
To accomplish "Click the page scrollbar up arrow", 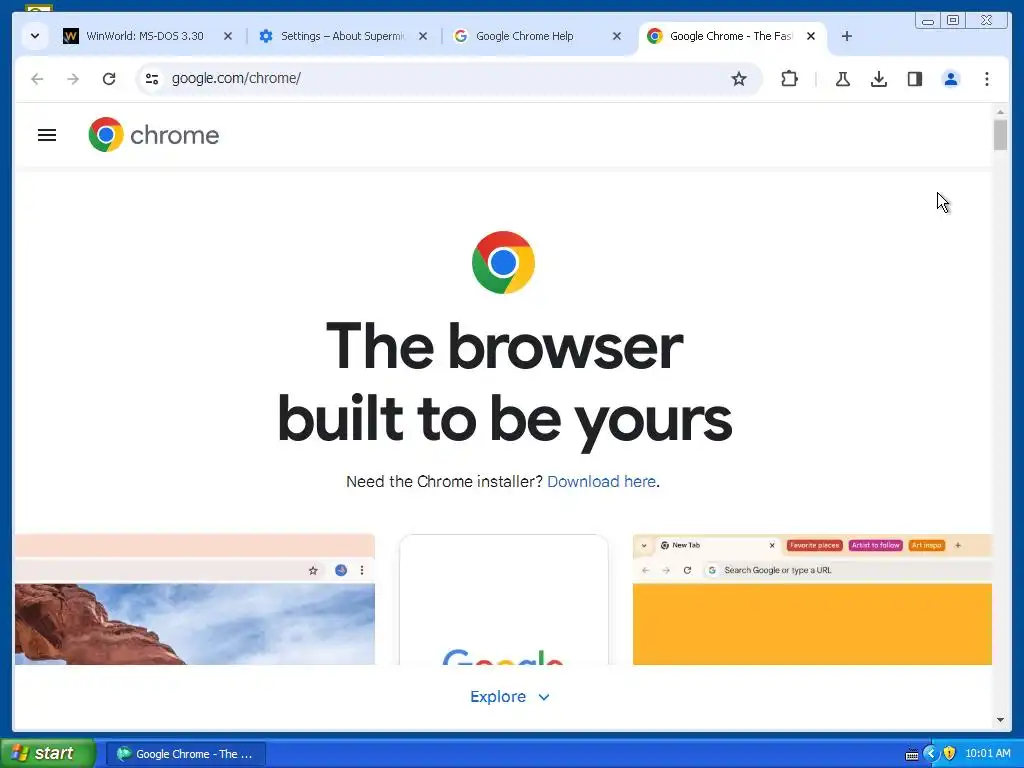I will [x=1000, y=112].
